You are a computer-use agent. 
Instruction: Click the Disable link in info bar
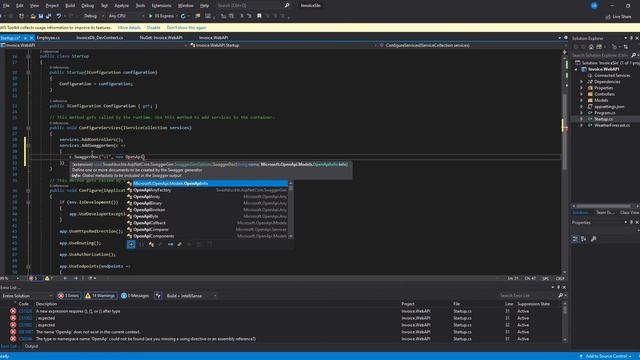(x=153, y=28)
